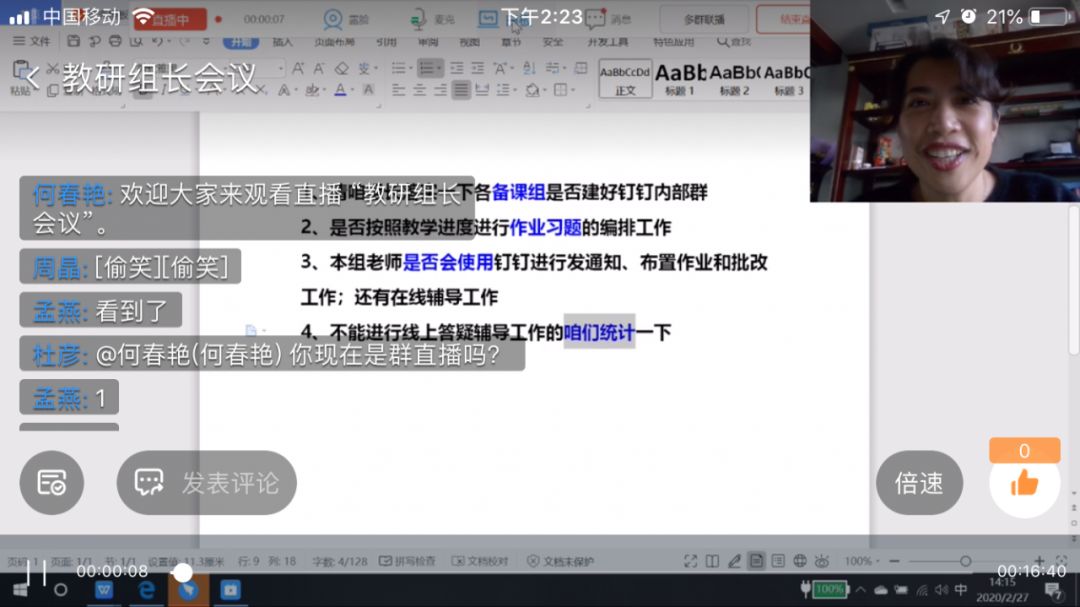Go back from 教研组长会议 replay
Viewport: 1080px width, 607px height.
tap(32, 76)
